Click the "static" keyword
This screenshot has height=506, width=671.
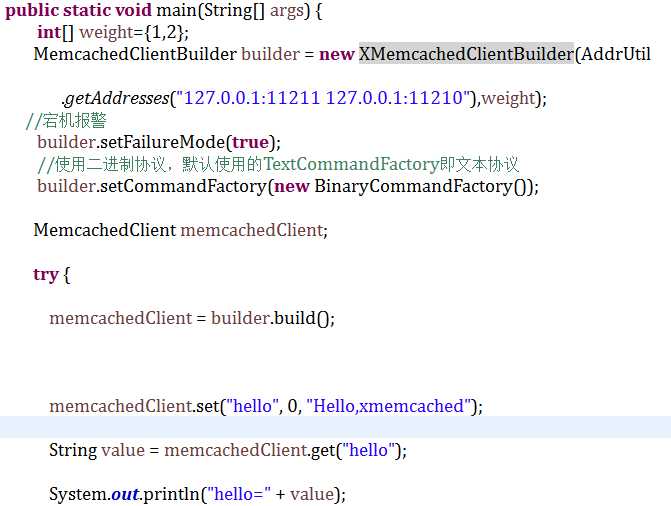[86, 10]
